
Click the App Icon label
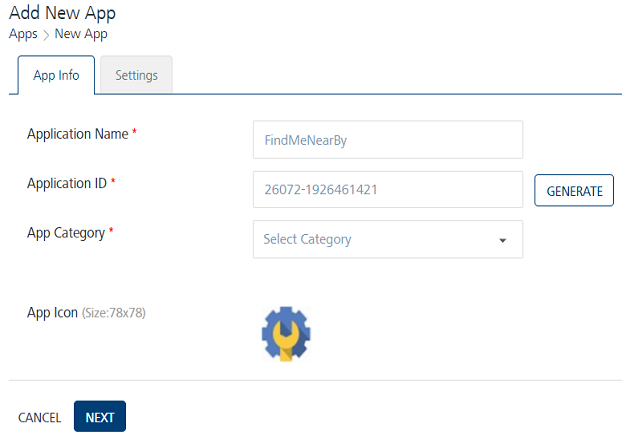click(x=52, y=313)
